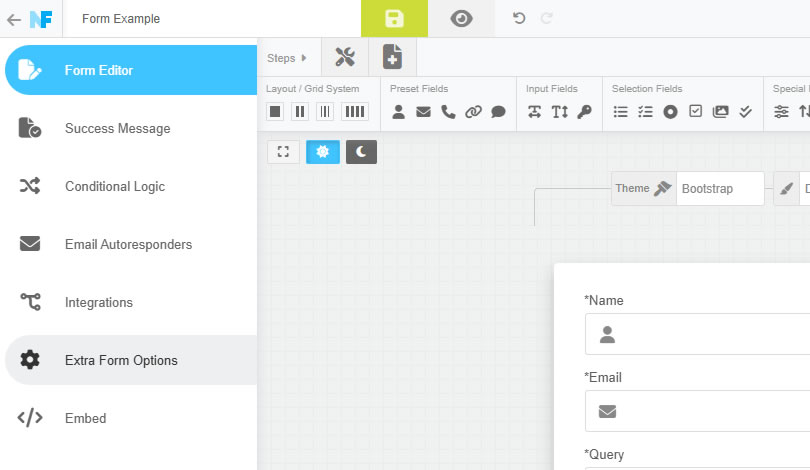Switch to light mode with sun button
Image resolution: width=810 pixels, height=470 pixels.
(323, 152)
